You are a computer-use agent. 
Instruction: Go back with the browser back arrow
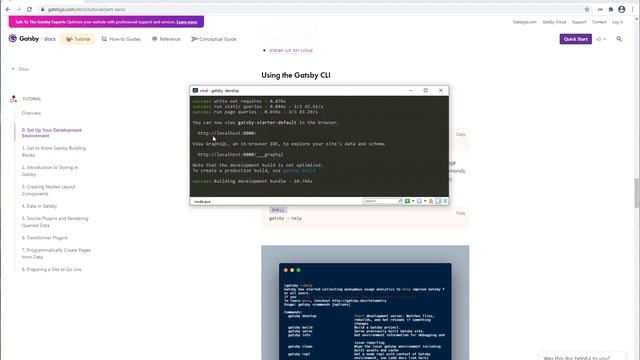click(x=8, y=9)
